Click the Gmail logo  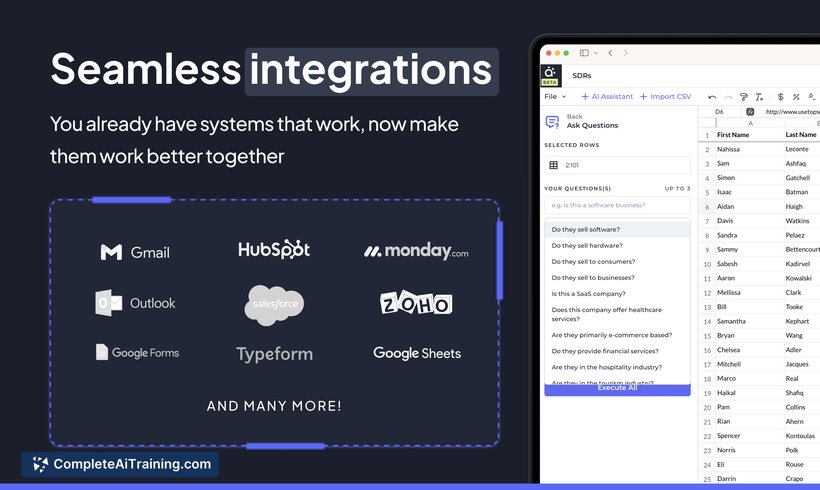(135, 253)
